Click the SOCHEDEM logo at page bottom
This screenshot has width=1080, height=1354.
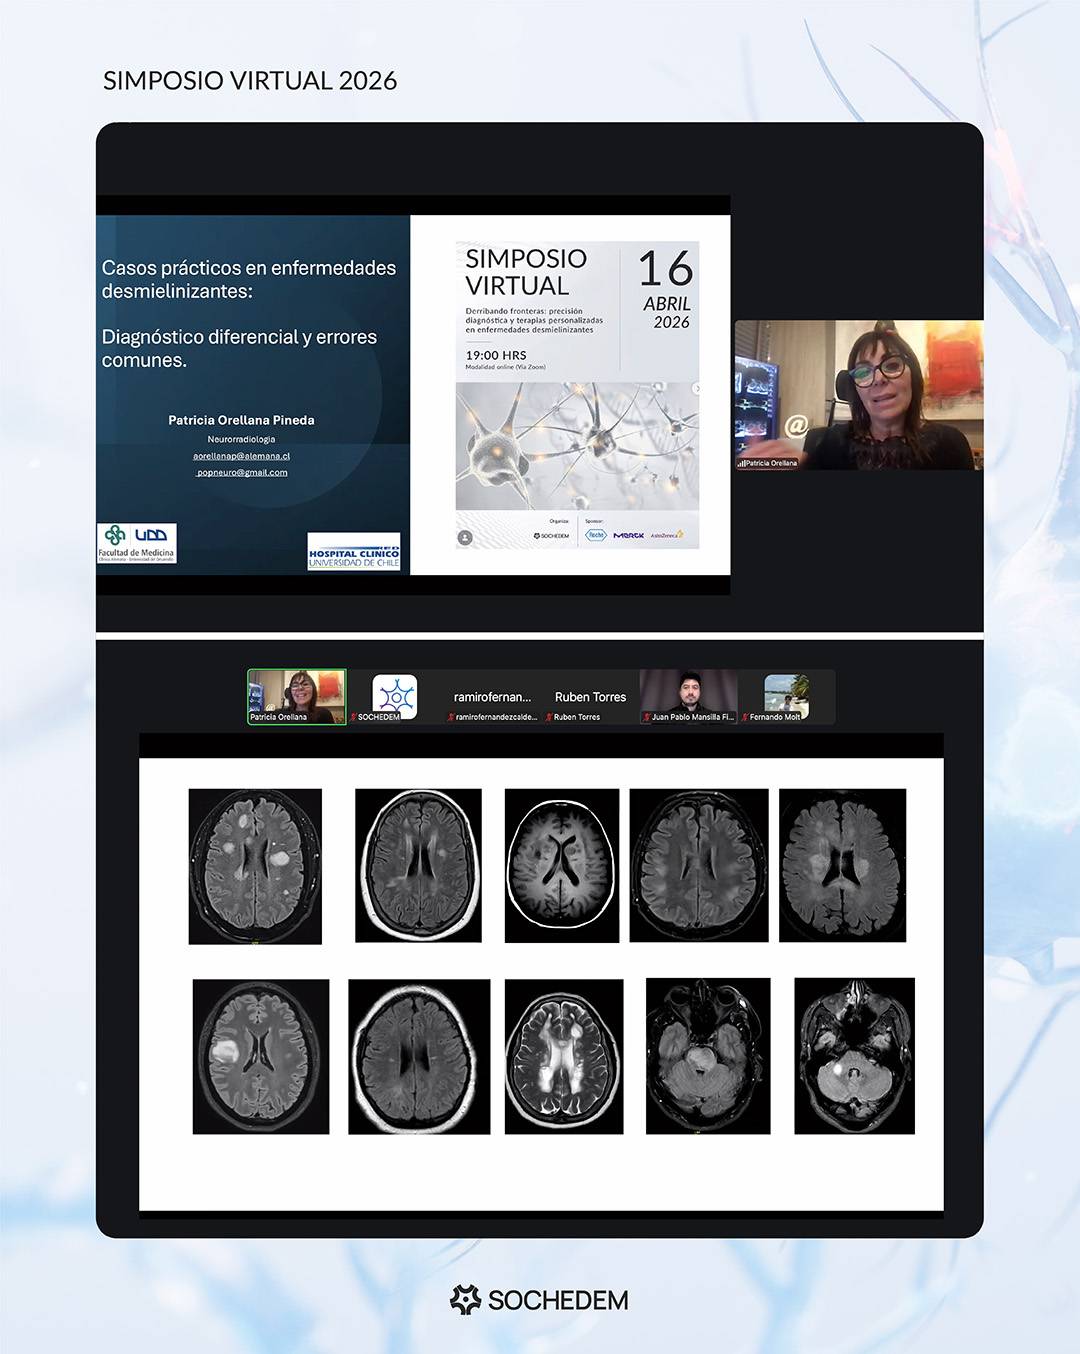[540, 1299]
